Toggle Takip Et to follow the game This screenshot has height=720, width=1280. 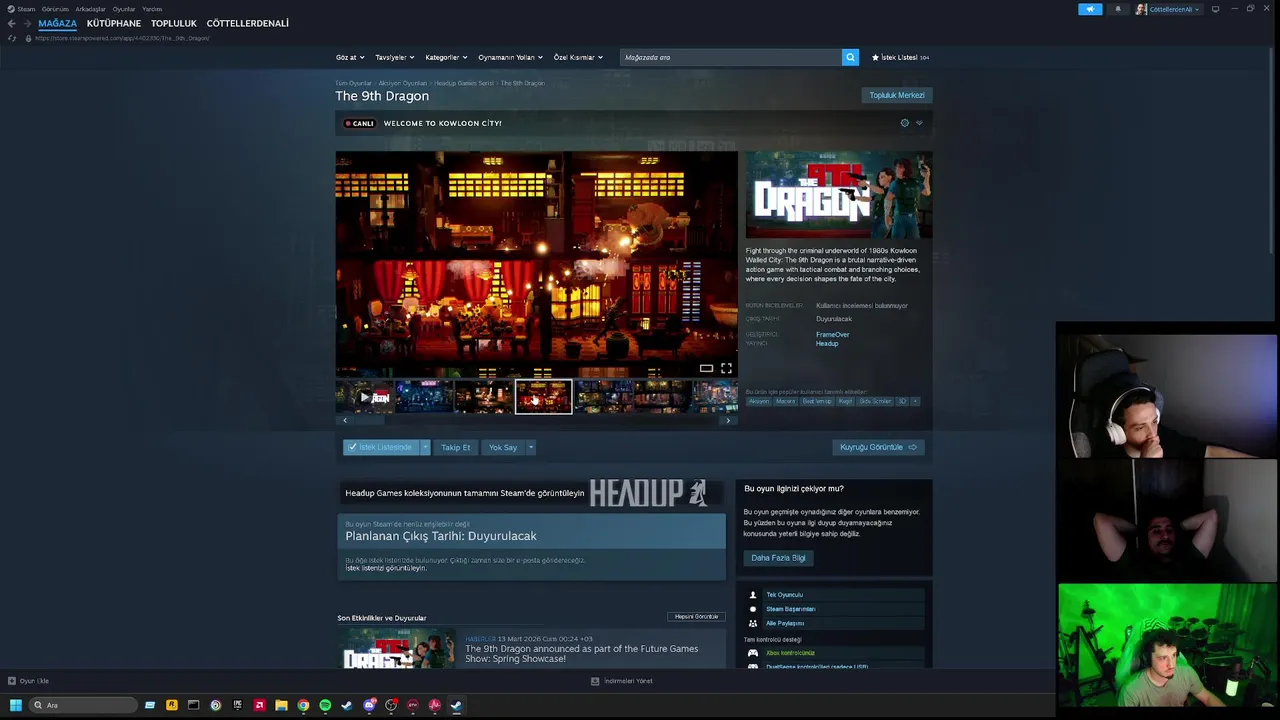pyautogui.click(x=455, y=447)
